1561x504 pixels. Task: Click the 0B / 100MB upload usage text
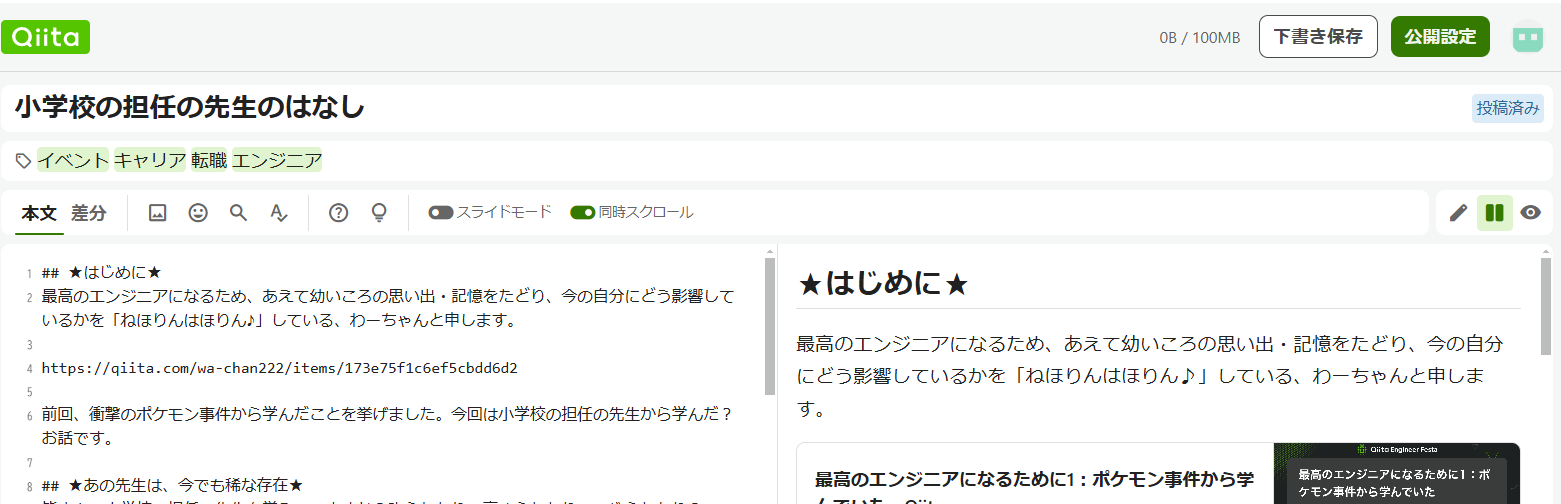click(x=1199, y=38)
